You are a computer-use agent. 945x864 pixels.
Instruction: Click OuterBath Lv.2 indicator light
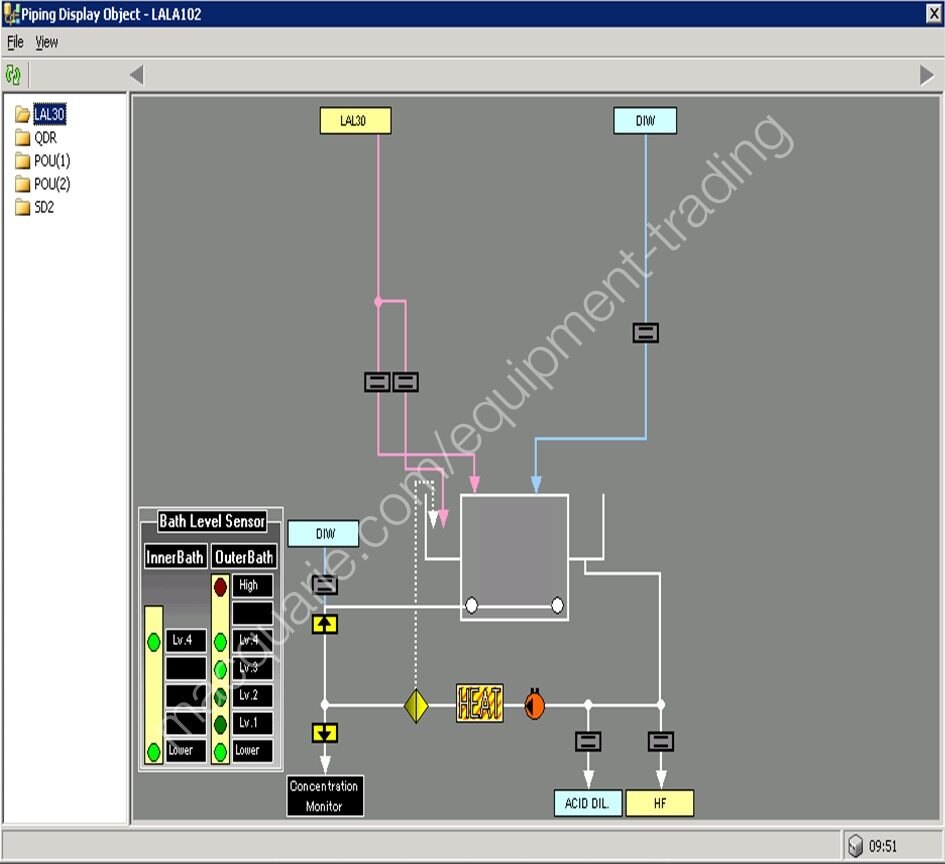pyautogui.click(x=221, y=697)
